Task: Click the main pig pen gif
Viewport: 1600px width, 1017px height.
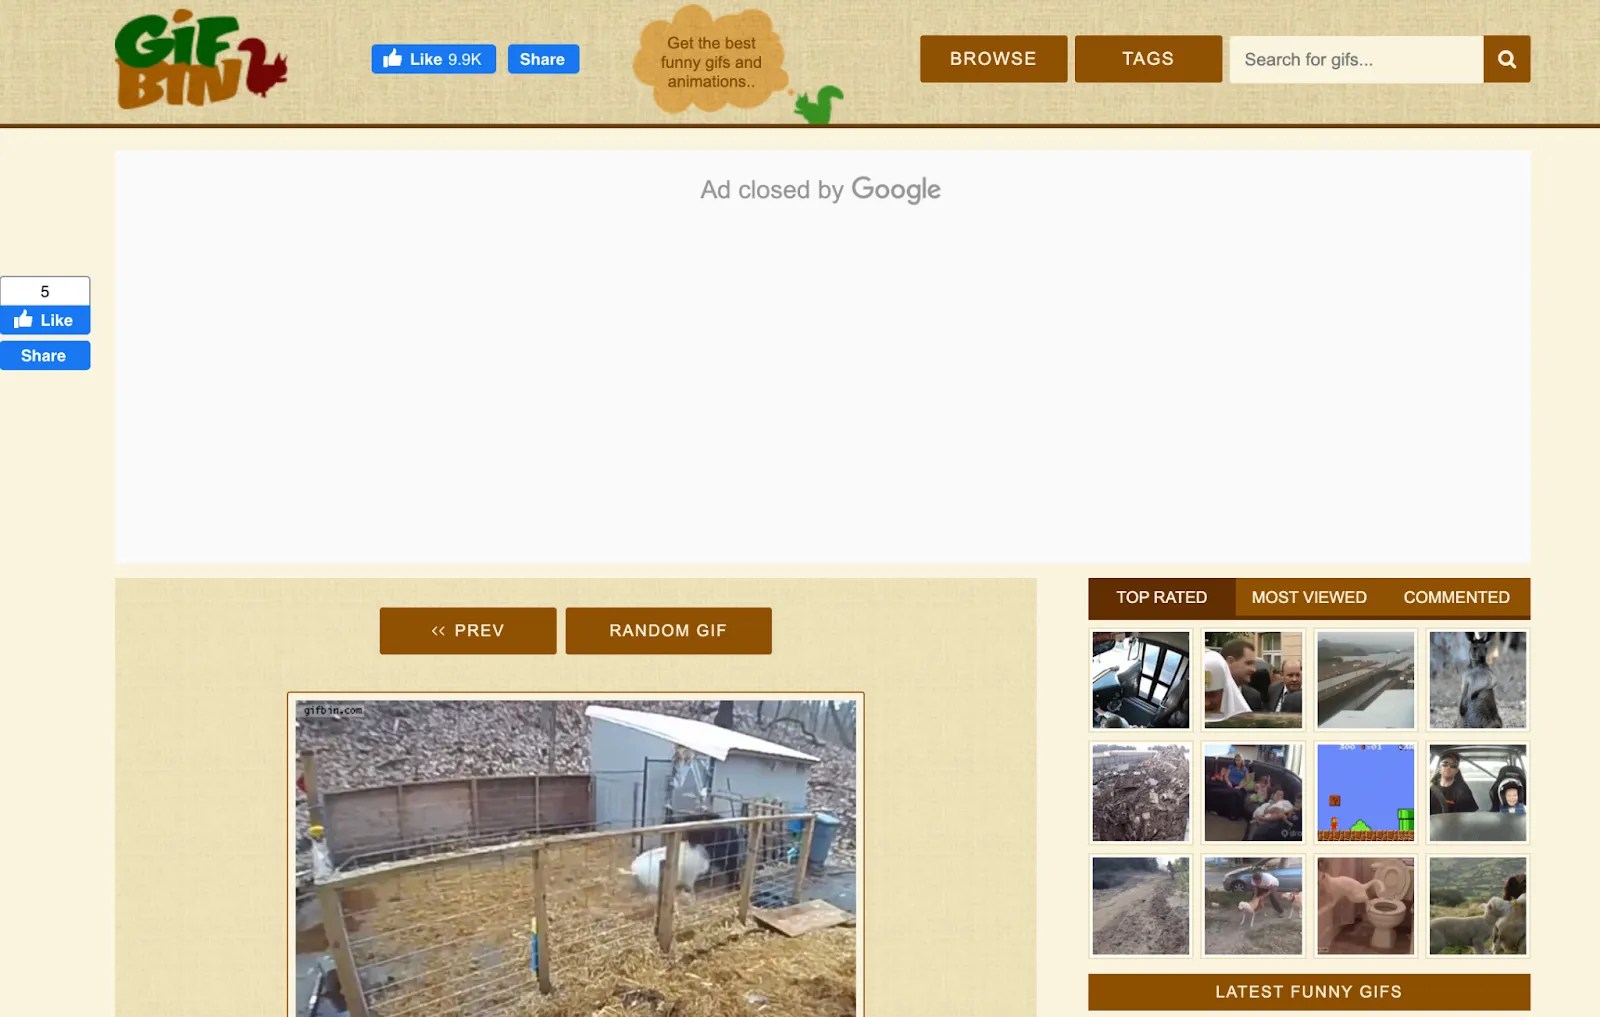Action: 576,858
